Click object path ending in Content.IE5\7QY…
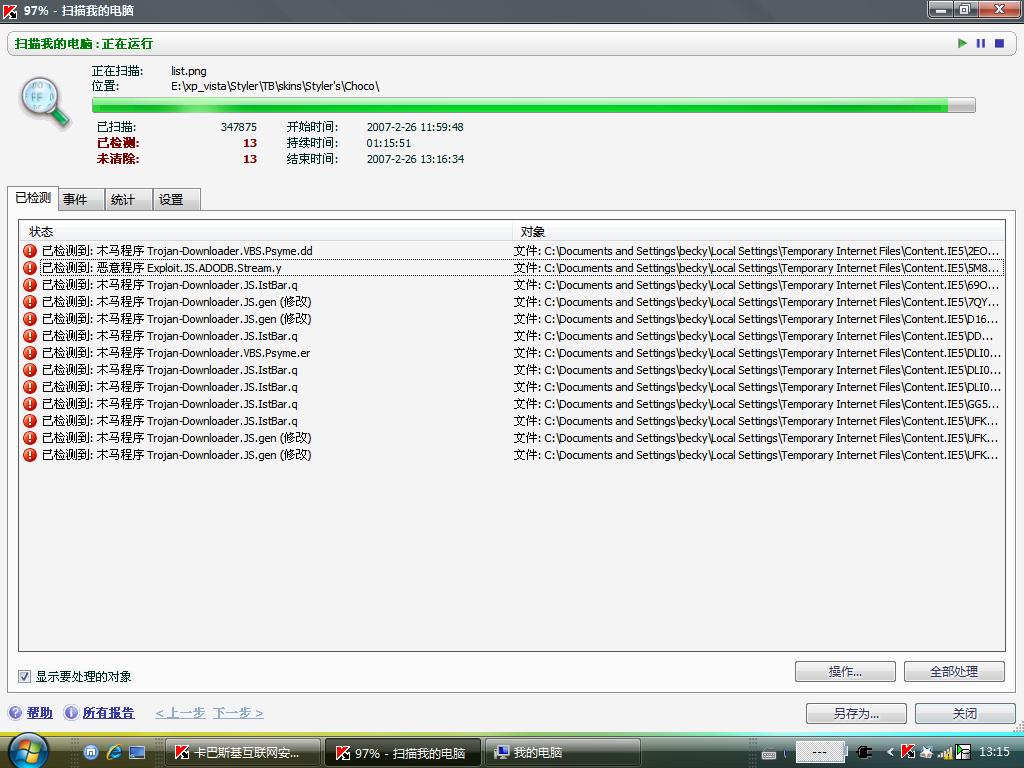 [x=756, y=302]
